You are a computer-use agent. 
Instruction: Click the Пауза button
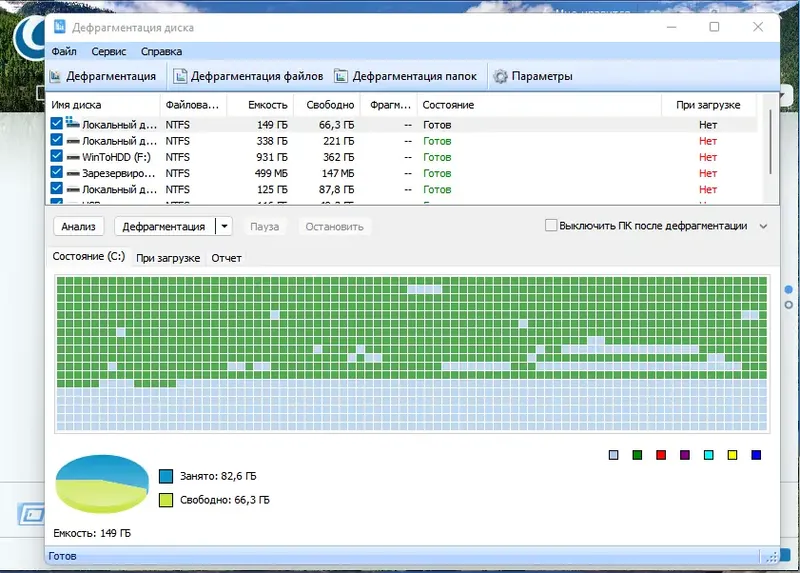tap(264, 227)
